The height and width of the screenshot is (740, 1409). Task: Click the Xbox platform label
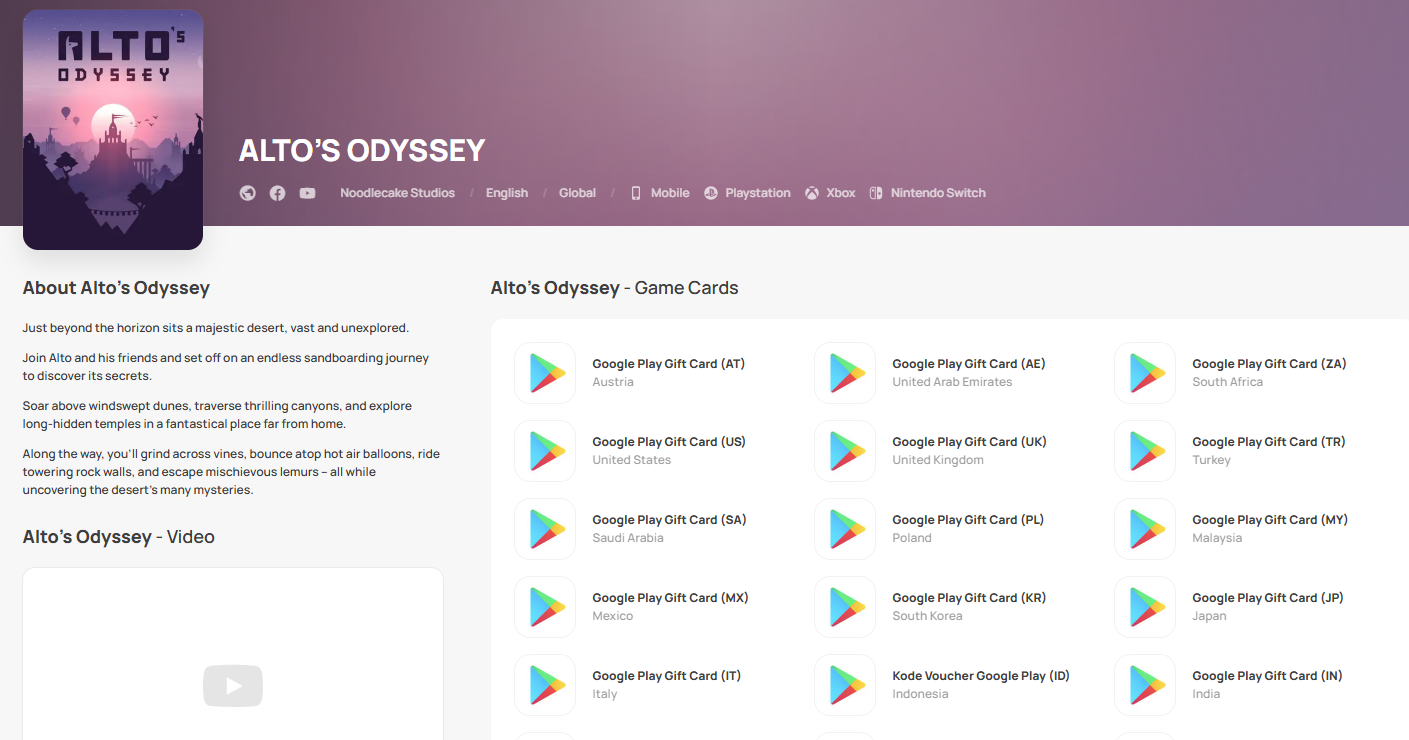pos(841,193)
